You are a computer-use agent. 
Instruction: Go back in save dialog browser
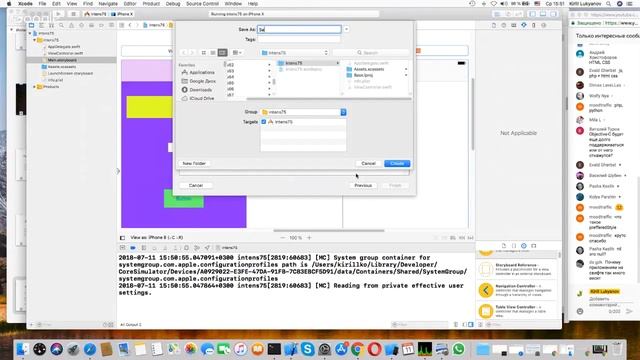[183, 53]
